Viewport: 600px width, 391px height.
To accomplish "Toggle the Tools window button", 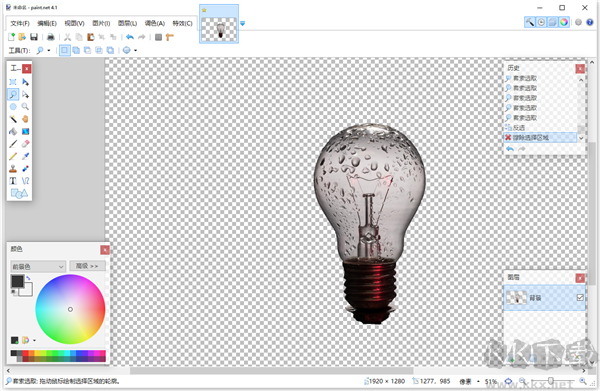I will click(x=530, y=22).
